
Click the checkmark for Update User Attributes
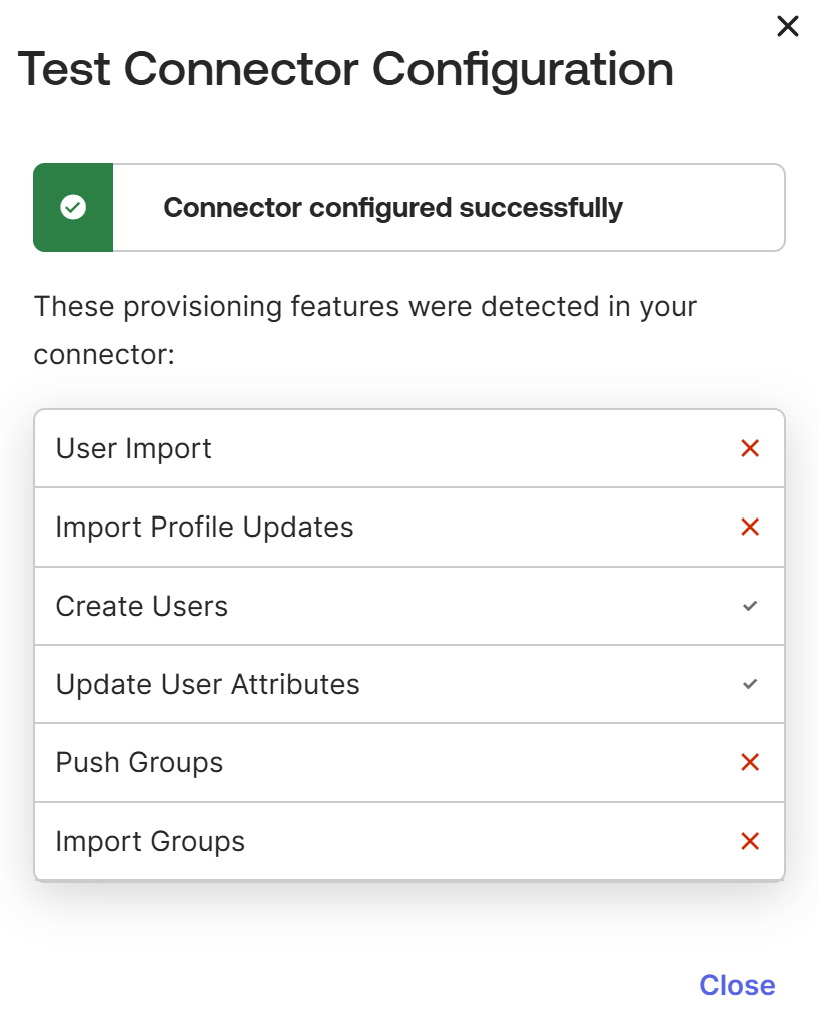(750, 684)
